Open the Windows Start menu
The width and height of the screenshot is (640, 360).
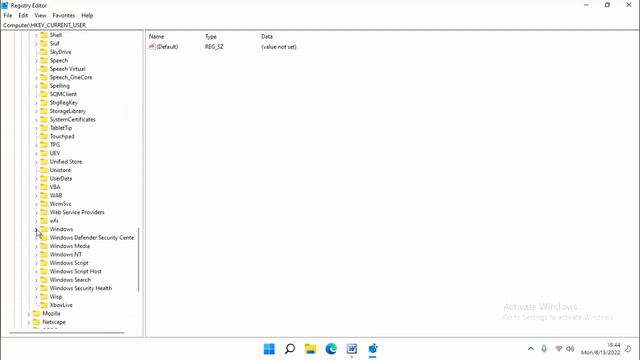269,349
